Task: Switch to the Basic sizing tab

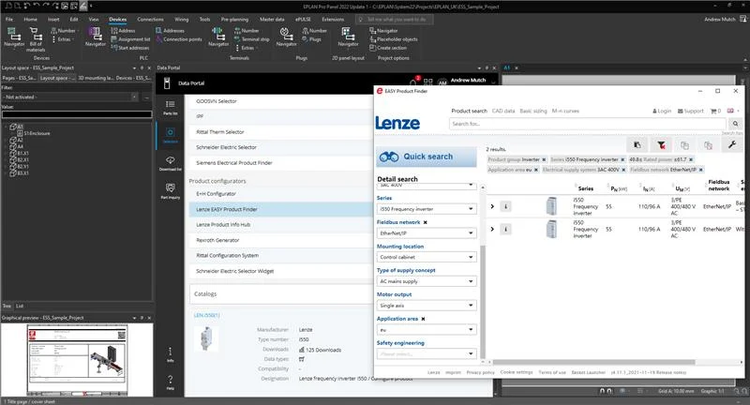Action: coord(533,111)
